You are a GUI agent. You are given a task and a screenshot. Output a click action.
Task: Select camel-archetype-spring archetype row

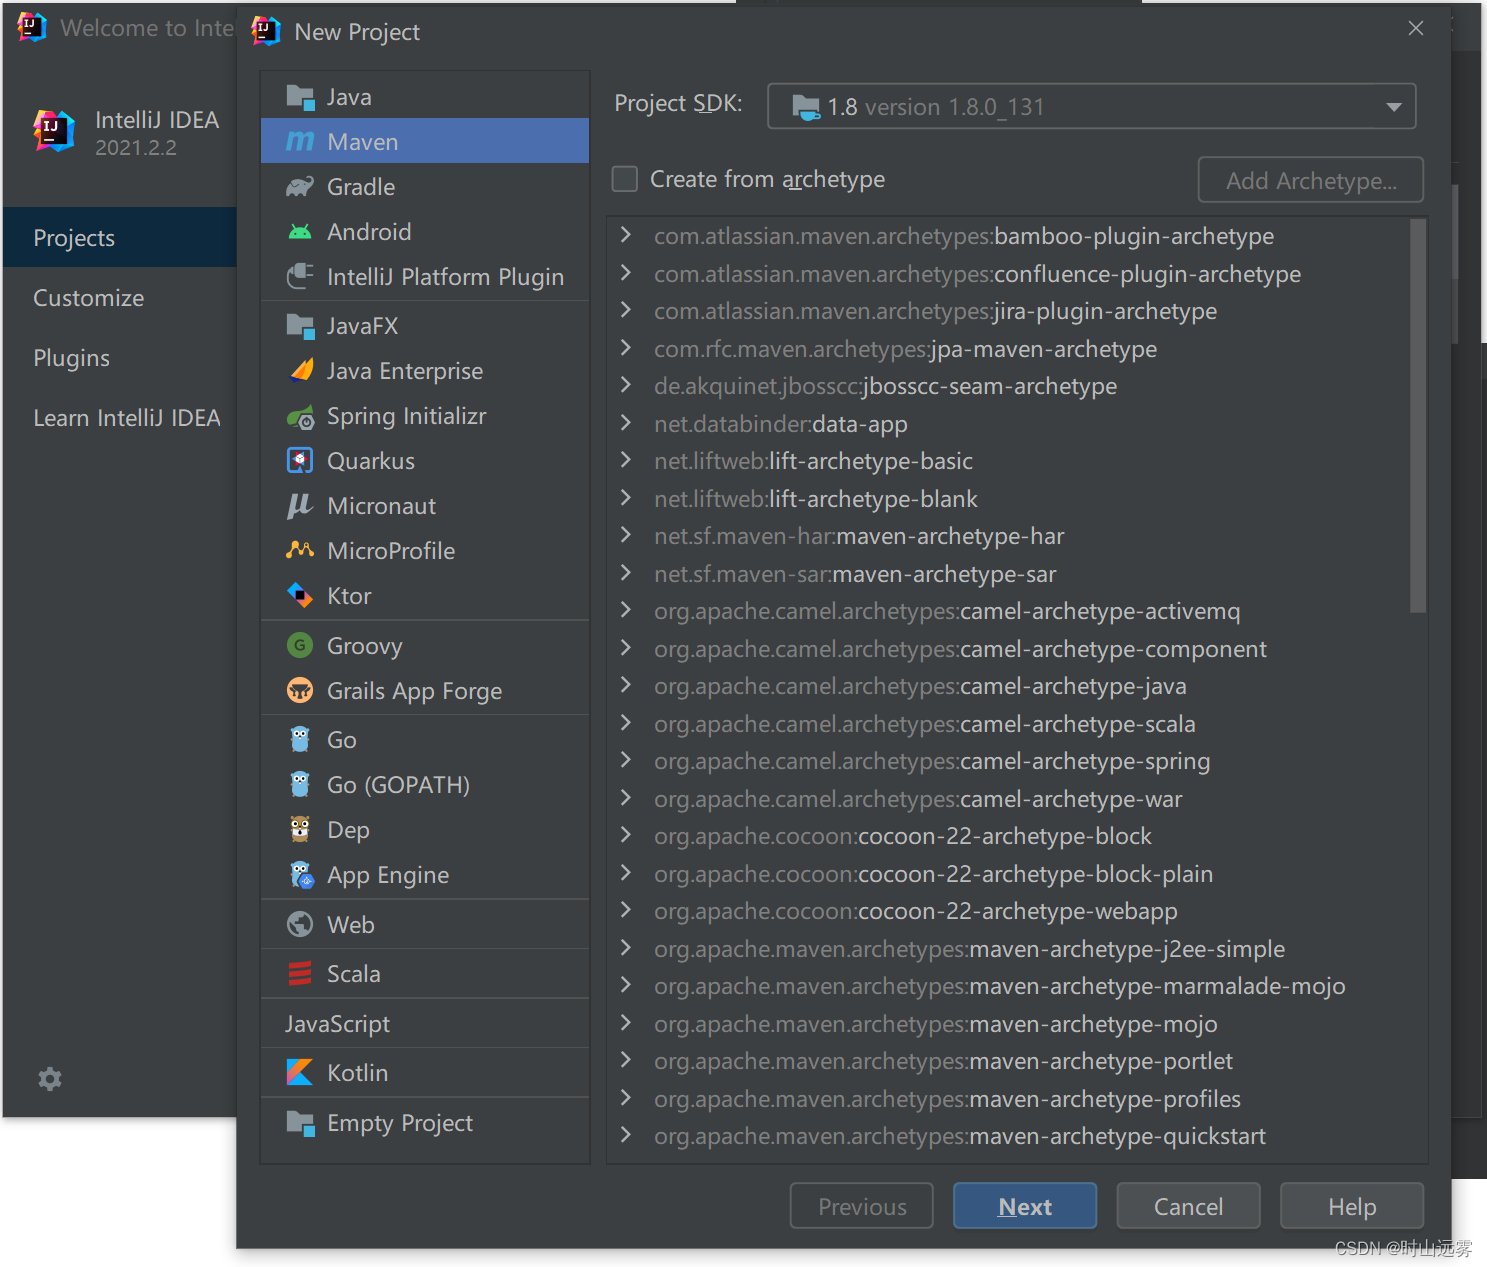click(x=1008, y=761)
